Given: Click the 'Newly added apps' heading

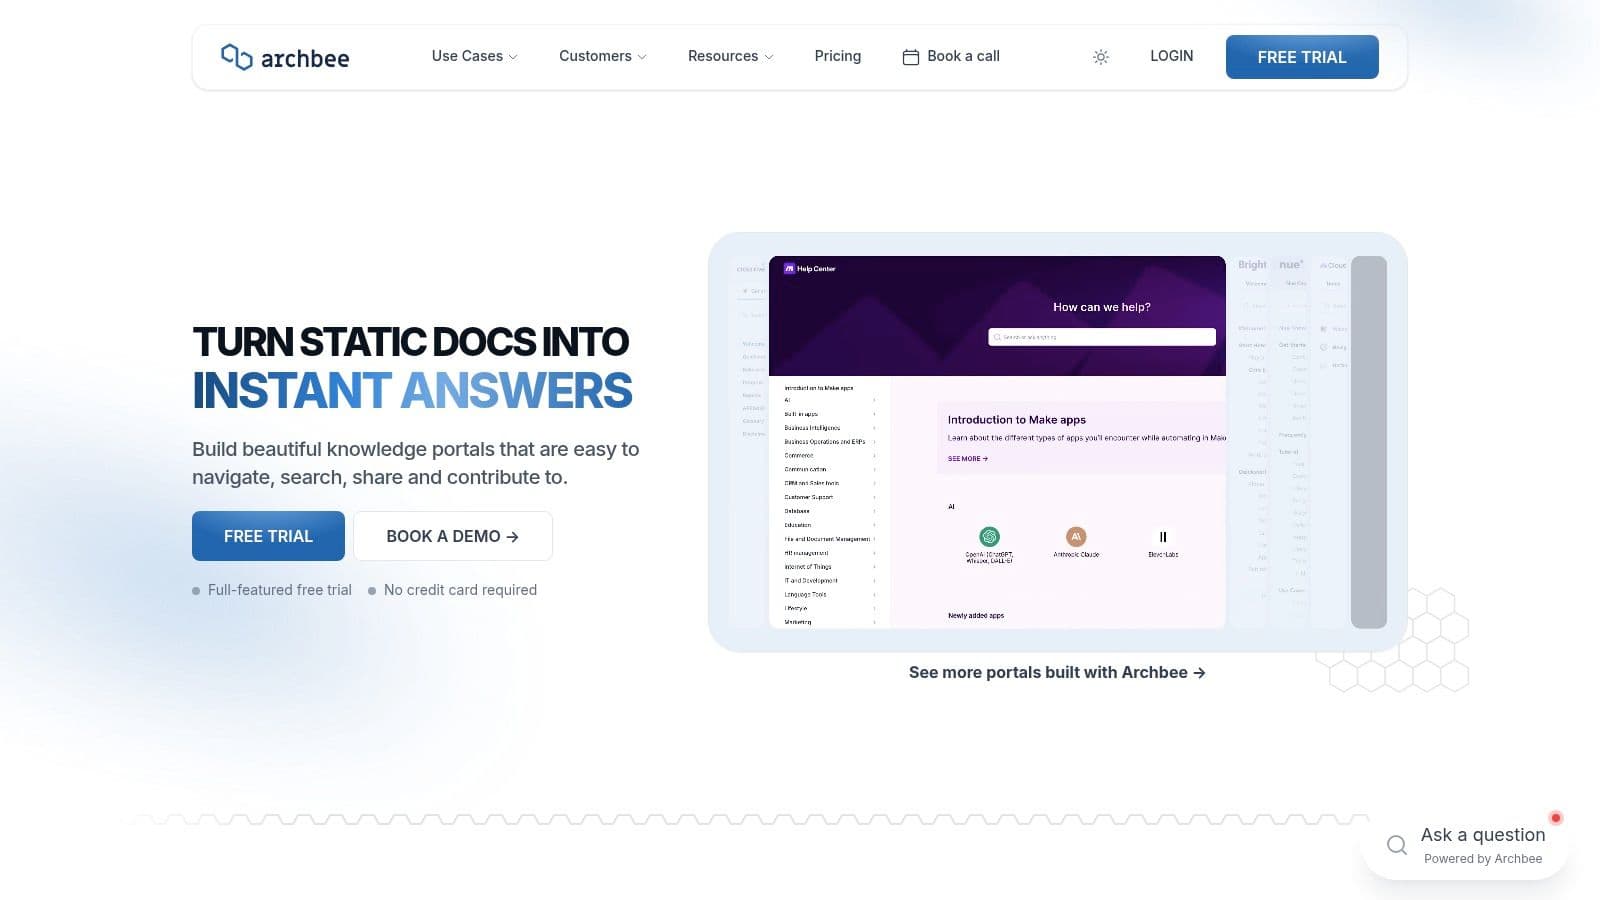Looking at the screenshot, I should (976, 616).
